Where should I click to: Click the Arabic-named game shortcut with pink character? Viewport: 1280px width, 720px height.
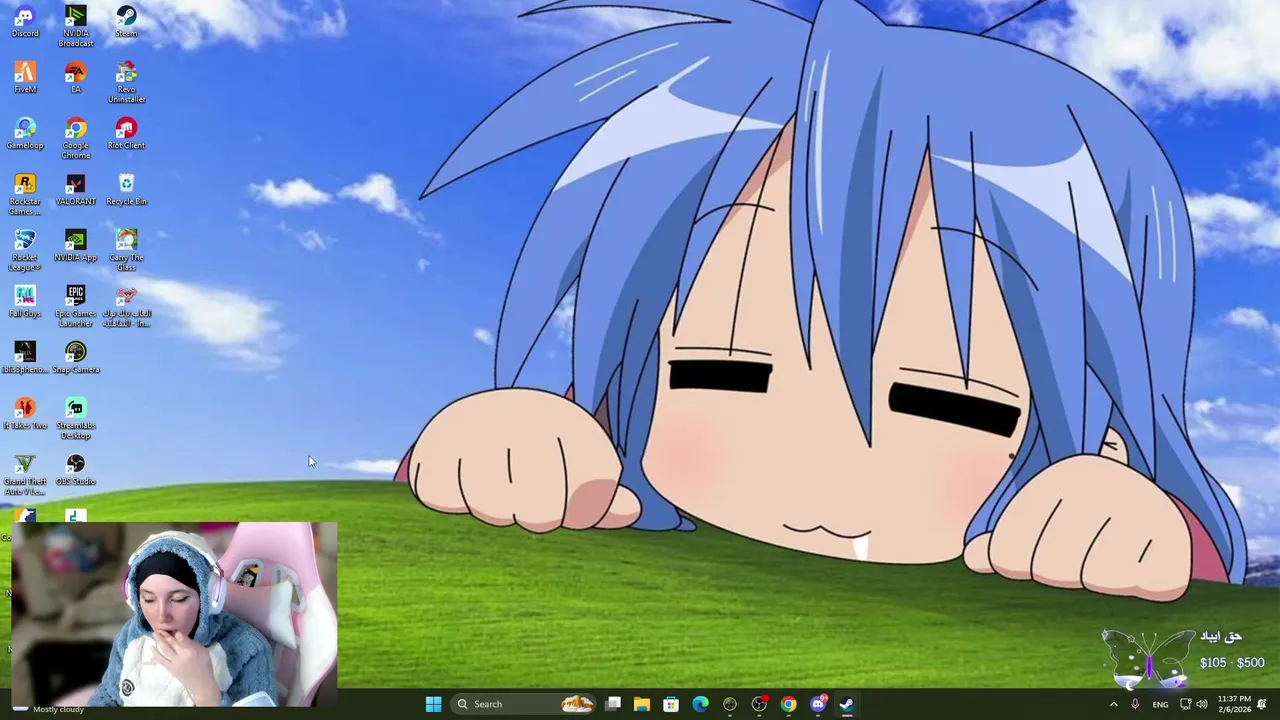tap(126, 306)
